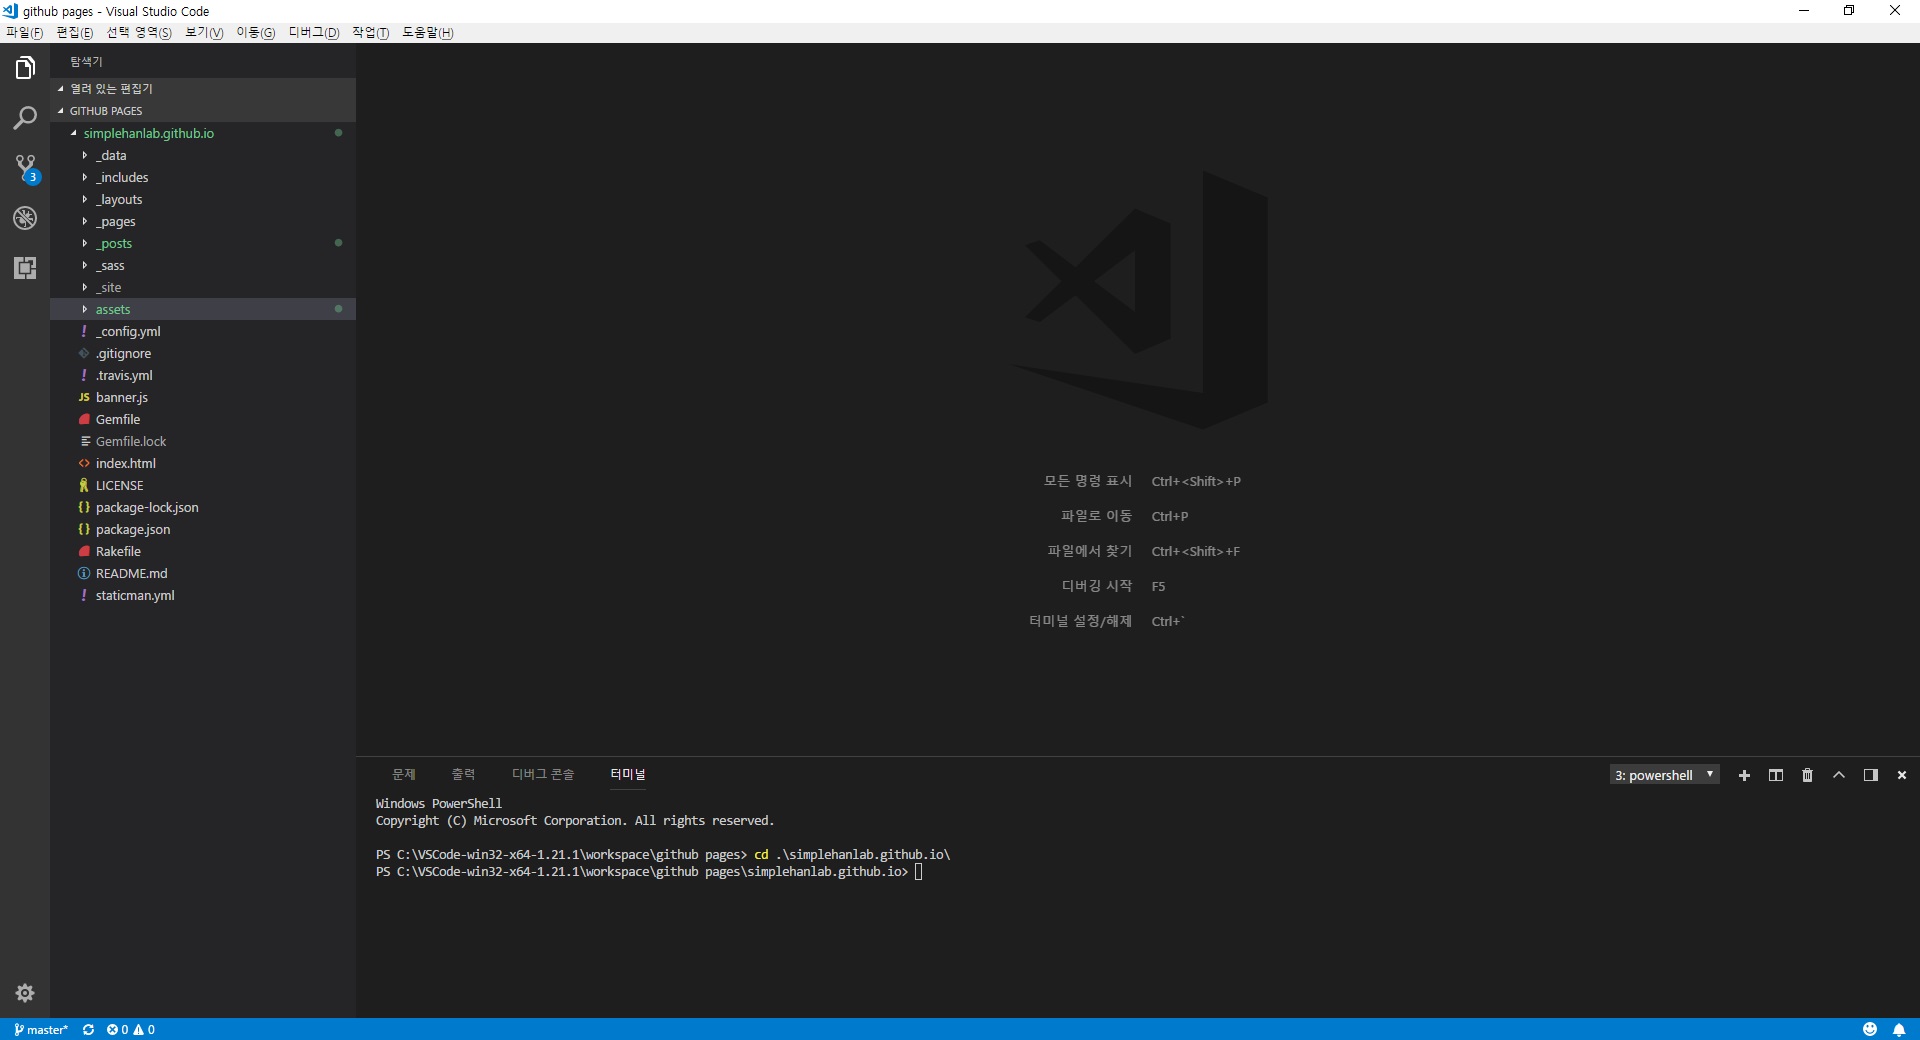1920x1040 pixels.
Task: Select the 터미널 panel tab
Action: coord(628,775)
